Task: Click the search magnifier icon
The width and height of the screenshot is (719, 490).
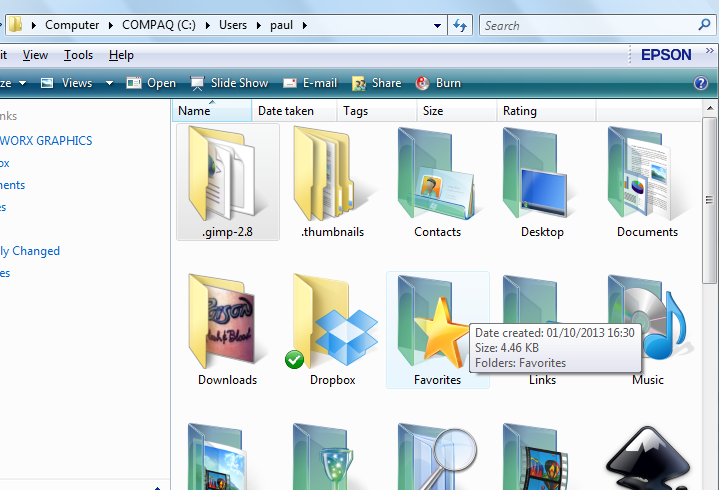Action: [704, 24]
